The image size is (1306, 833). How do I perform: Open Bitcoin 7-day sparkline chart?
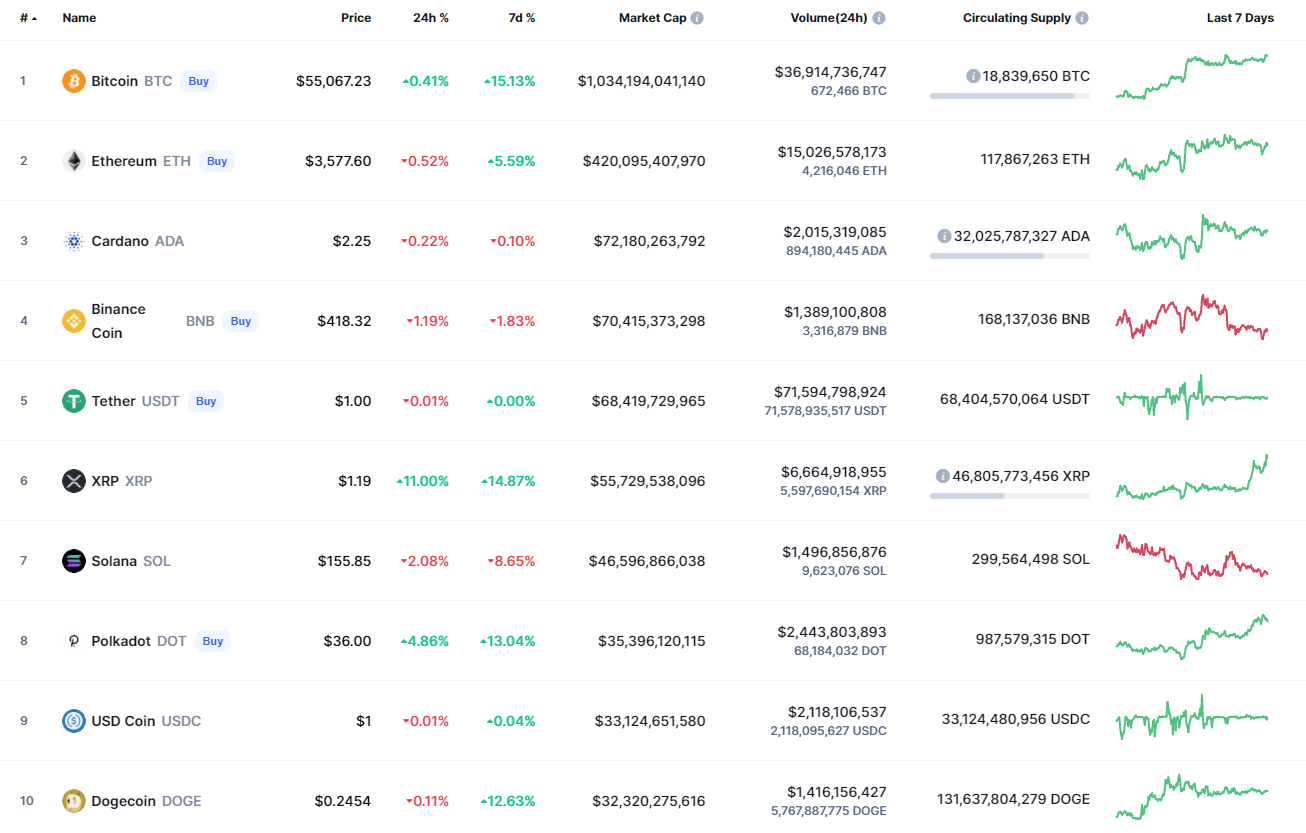click(x=1192, y=77)
